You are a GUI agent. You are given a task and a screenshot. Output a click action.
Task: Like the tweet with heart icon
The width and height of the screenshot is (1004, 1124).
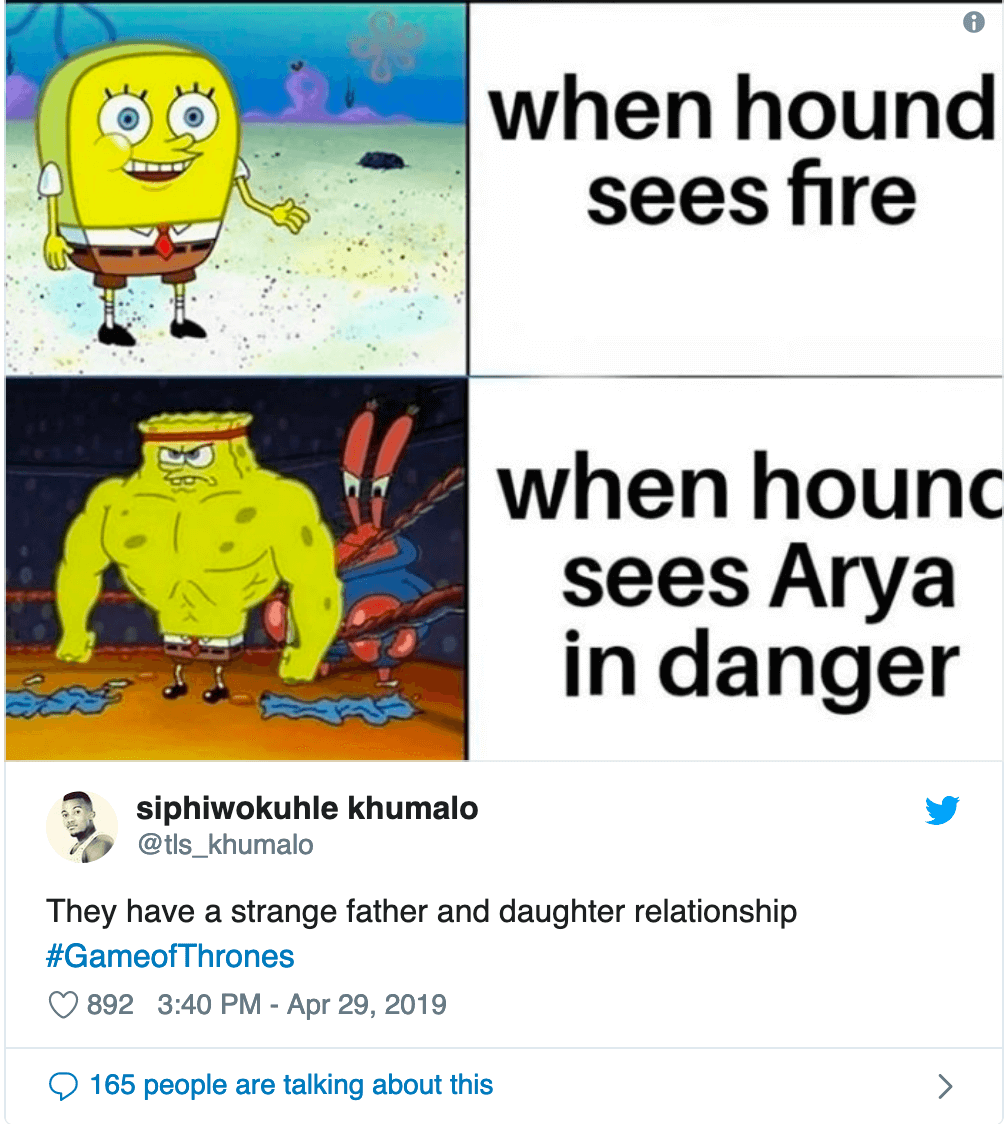(63, 1004)
